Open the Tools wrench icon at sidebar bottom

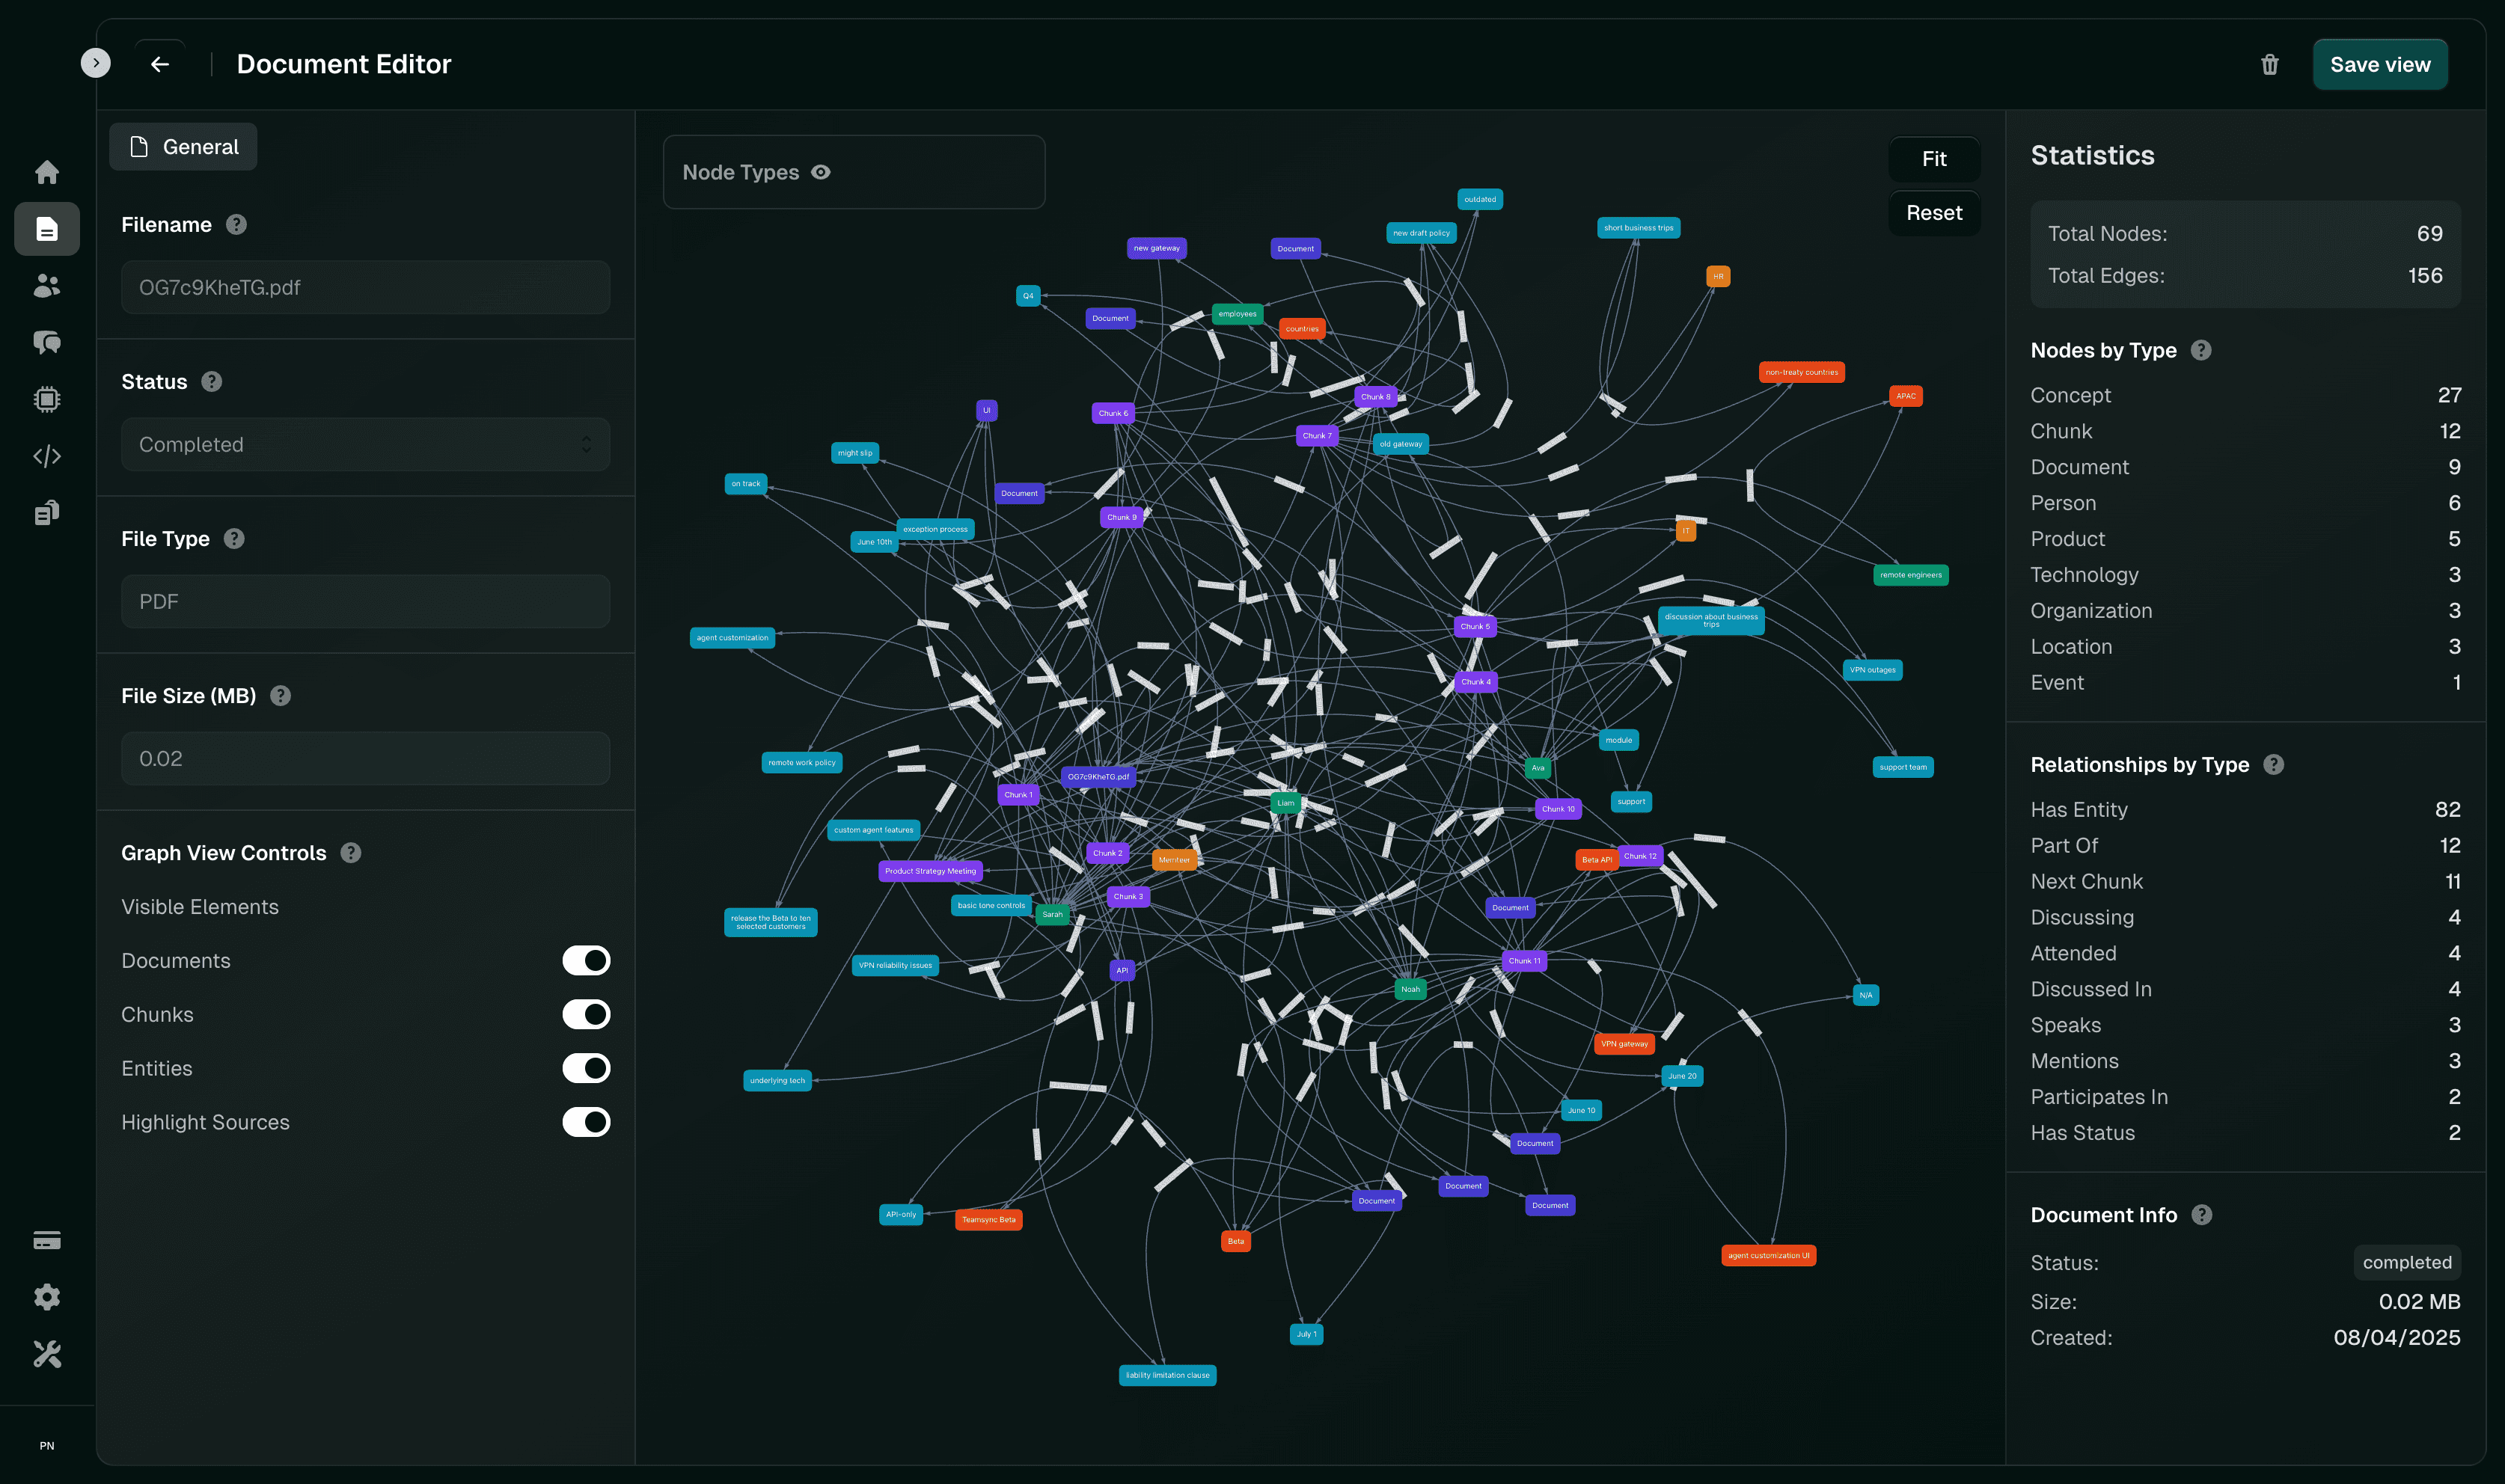click(x=47, y=1355)
